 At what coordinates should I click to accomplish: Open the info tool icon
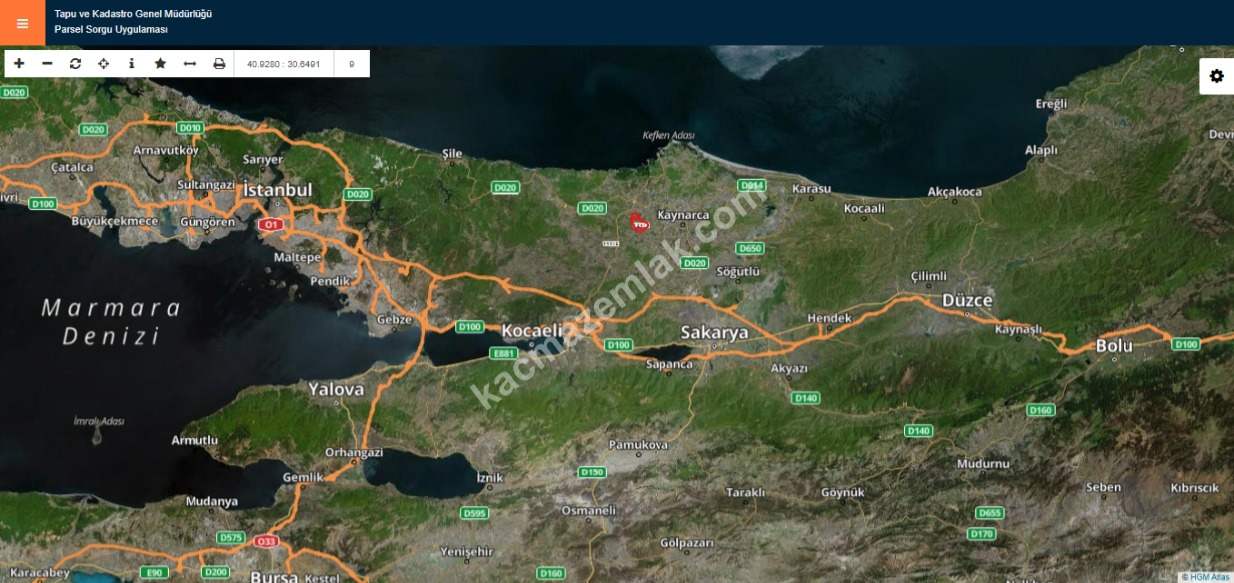pyautogui.click(x=131, y=63)
